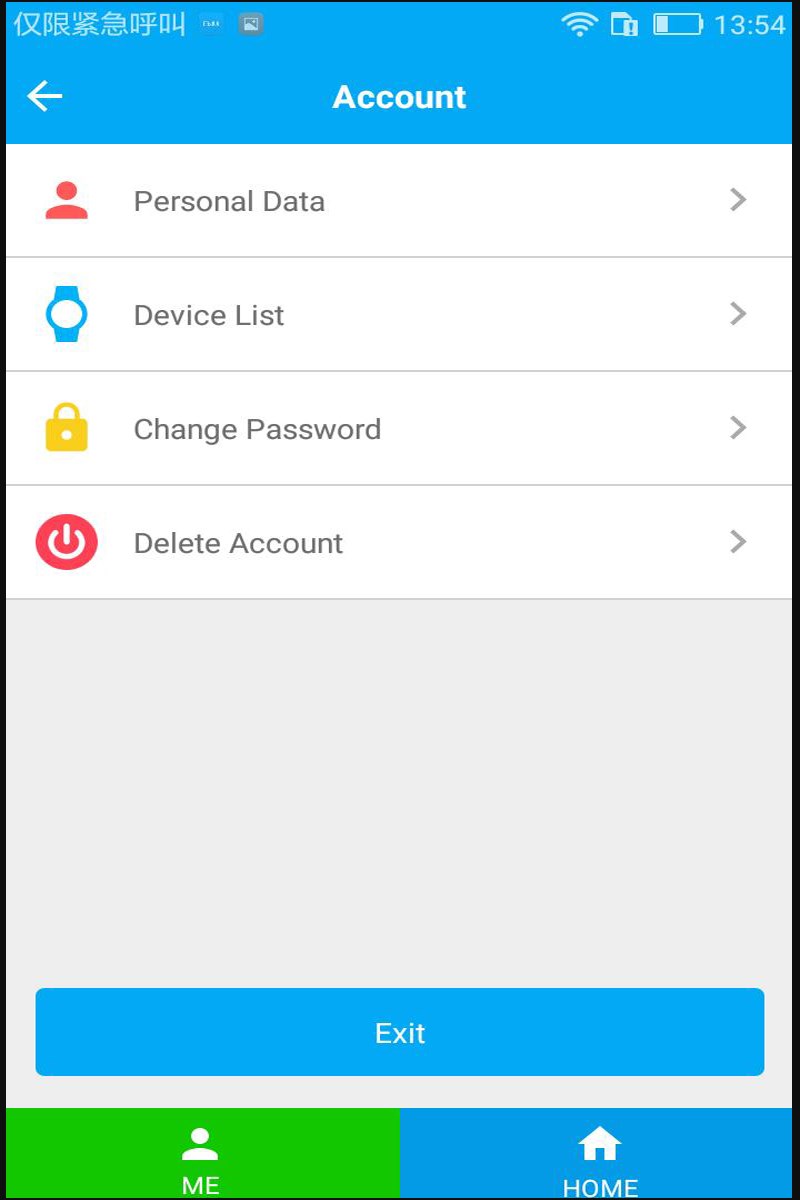The height and width of the screenshot is (1200, 800).
Task: Tap the Delete Account label
Action: pos(238,543)
